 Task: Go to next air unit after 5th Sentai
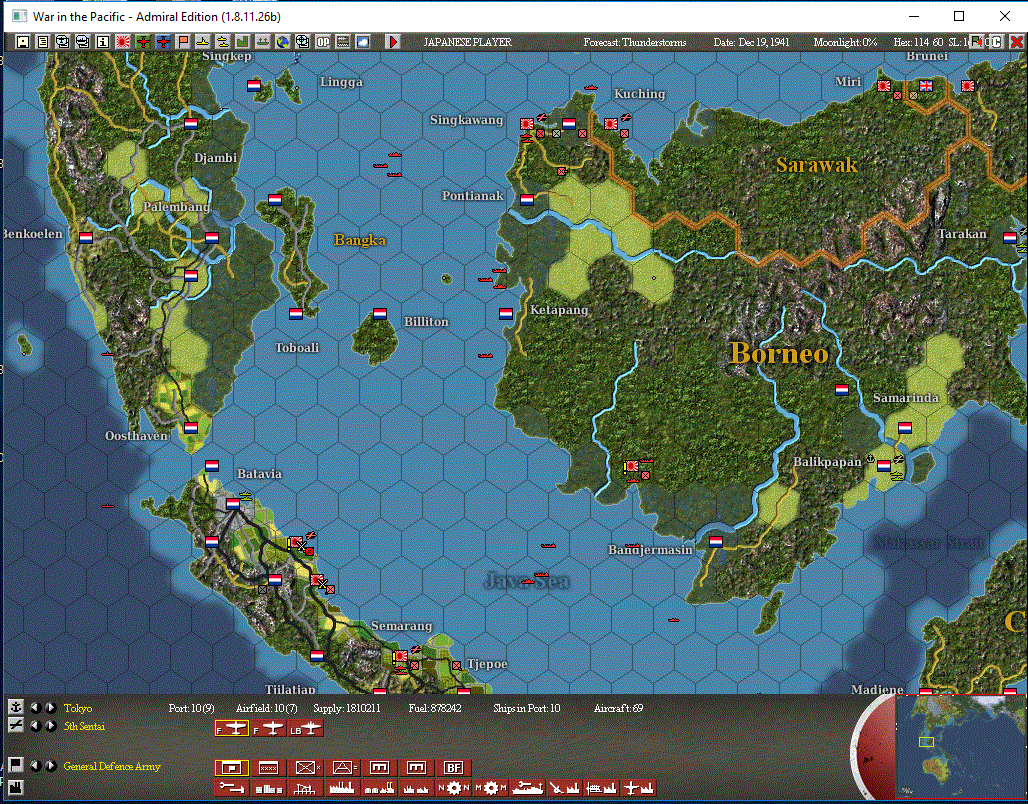(x=50, y=726)
